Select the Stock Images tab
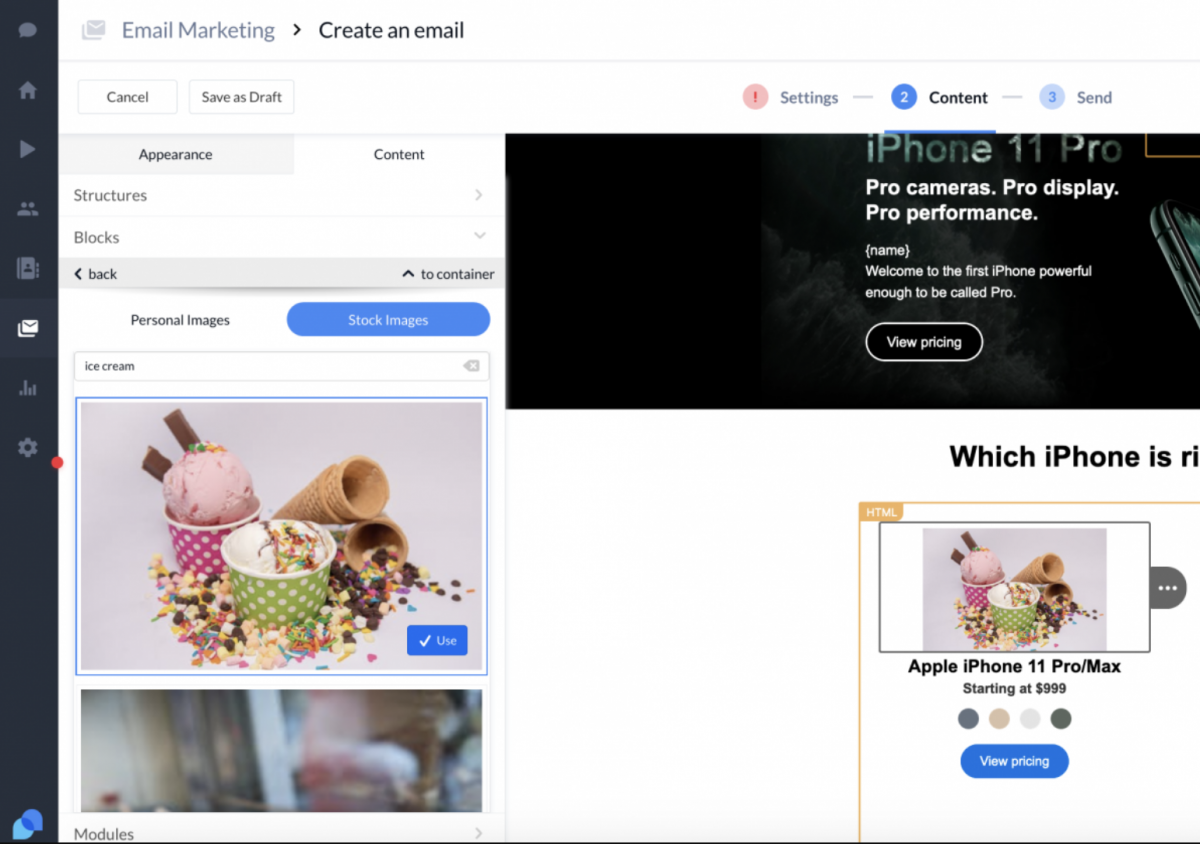Viewport: 1200px width, 844px height. click(x=388, y=320)
